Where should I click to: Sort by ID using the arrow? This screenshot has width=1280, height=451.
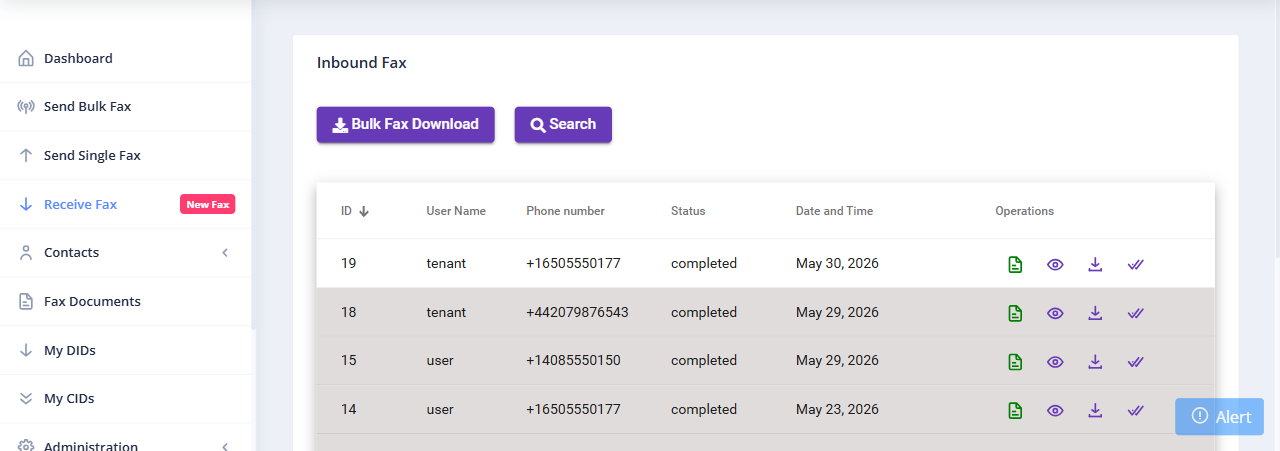(364, 211)
